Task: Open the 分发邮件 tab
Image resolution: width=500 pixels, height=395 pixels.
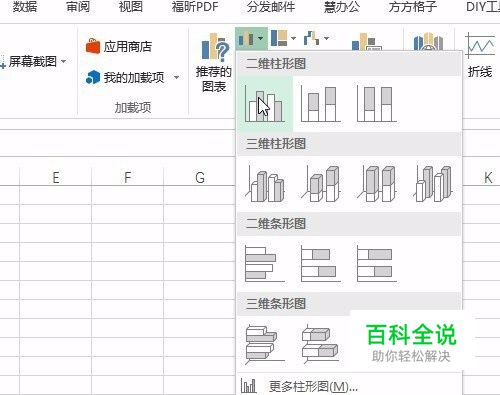Action: point(271,7)
